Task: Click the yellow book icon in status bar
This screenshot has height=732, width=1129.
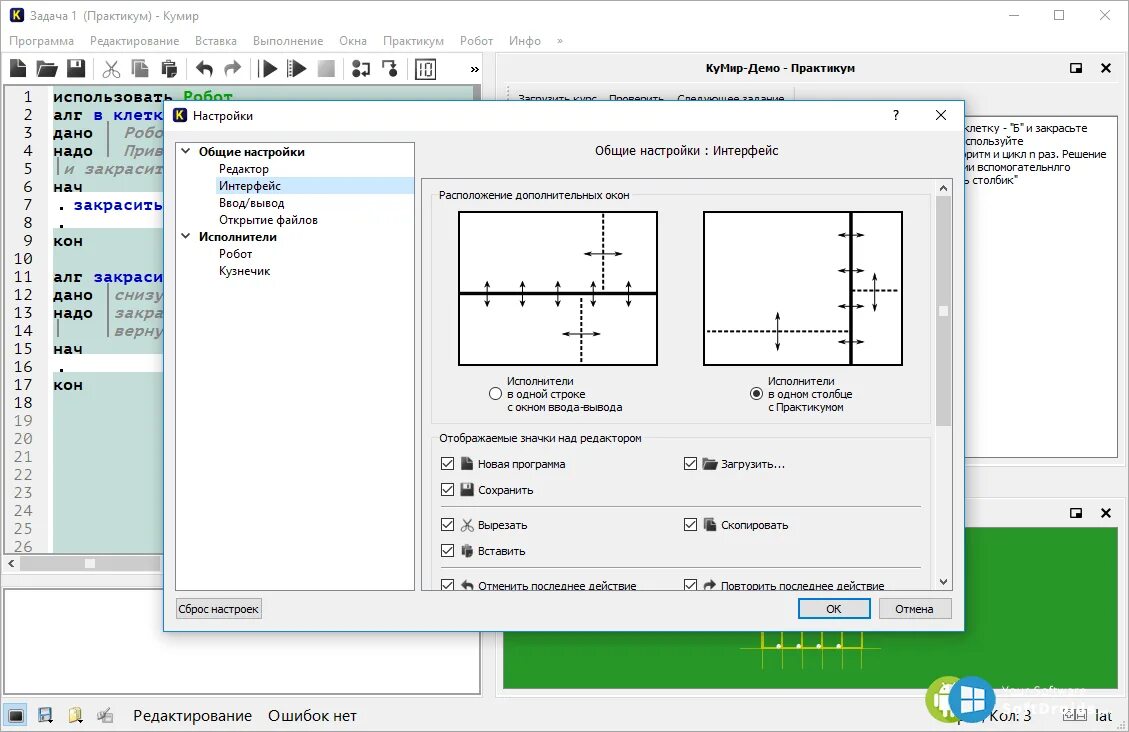Action: 75,715
